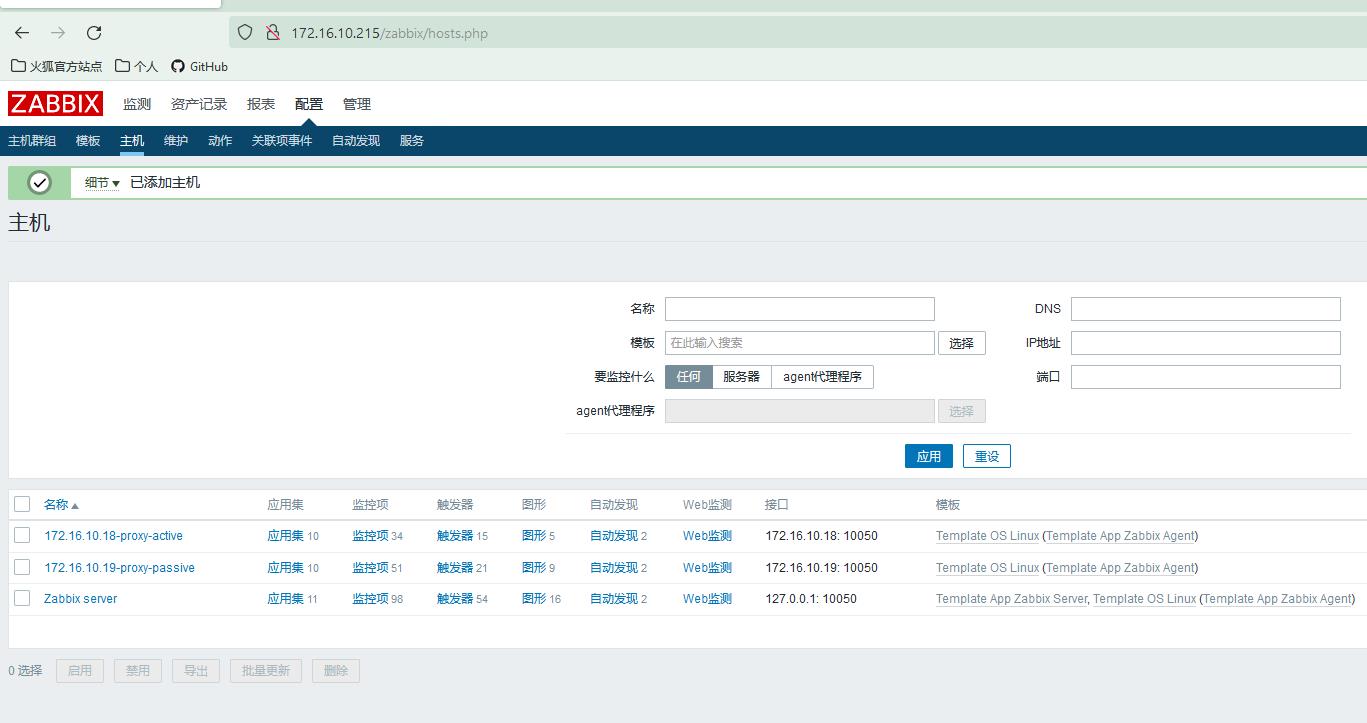Go to 主机群组 submenu

pyautogui.click(x=32, y=141)
